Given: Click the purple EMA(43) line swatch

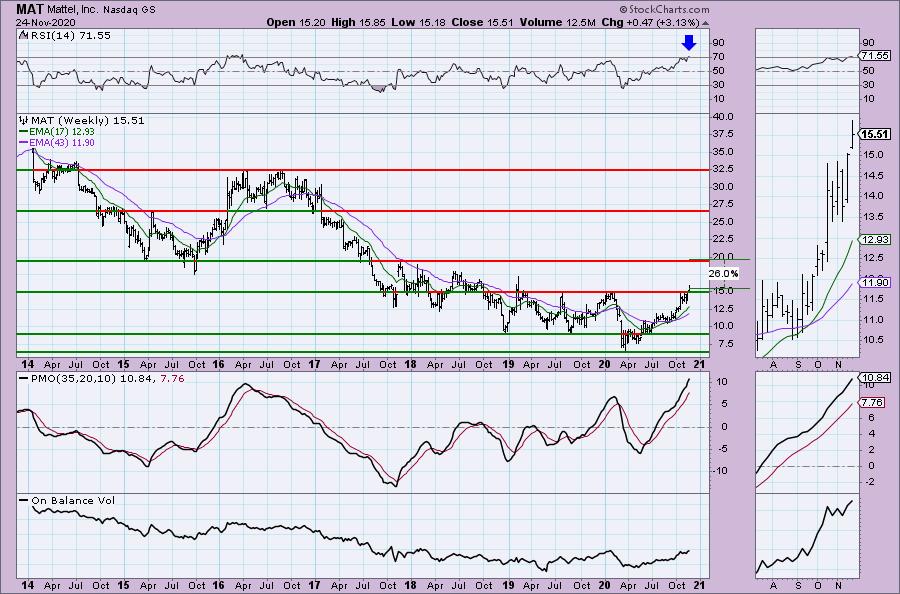Looking at the screenshot, I should click(x=24, y=143).
